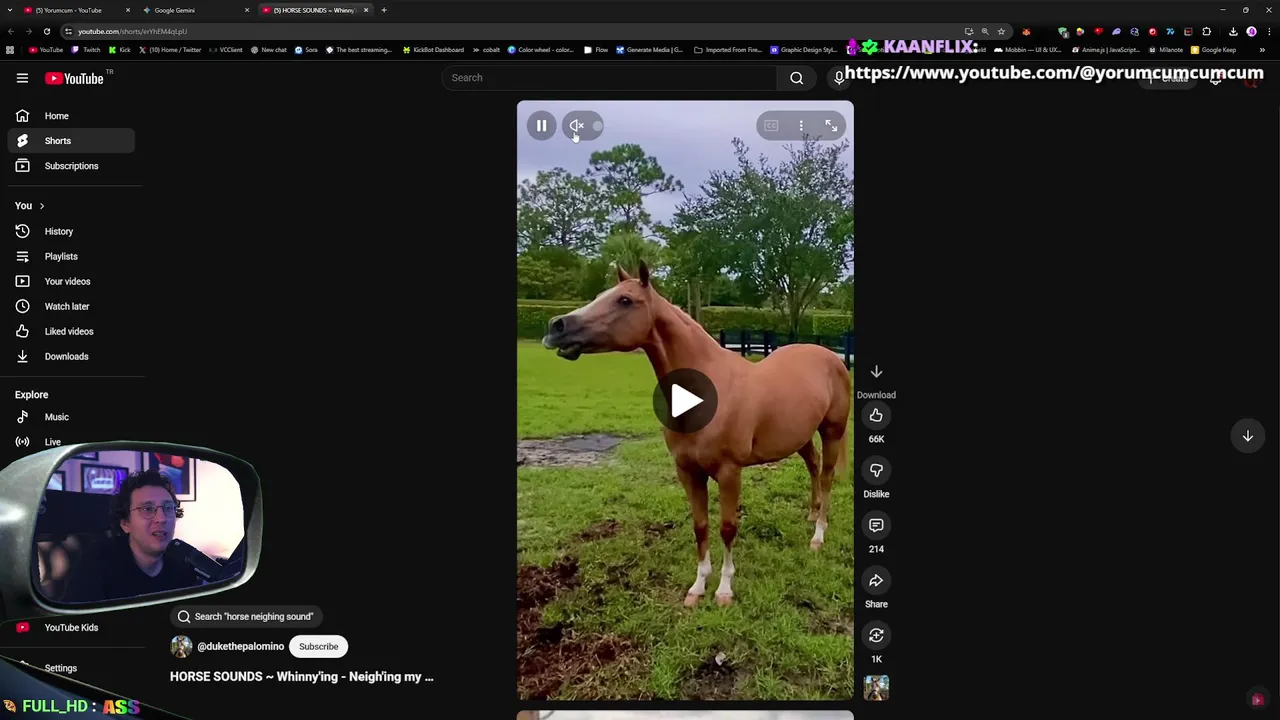Open Watch later in the sidebar

point(70,306)
